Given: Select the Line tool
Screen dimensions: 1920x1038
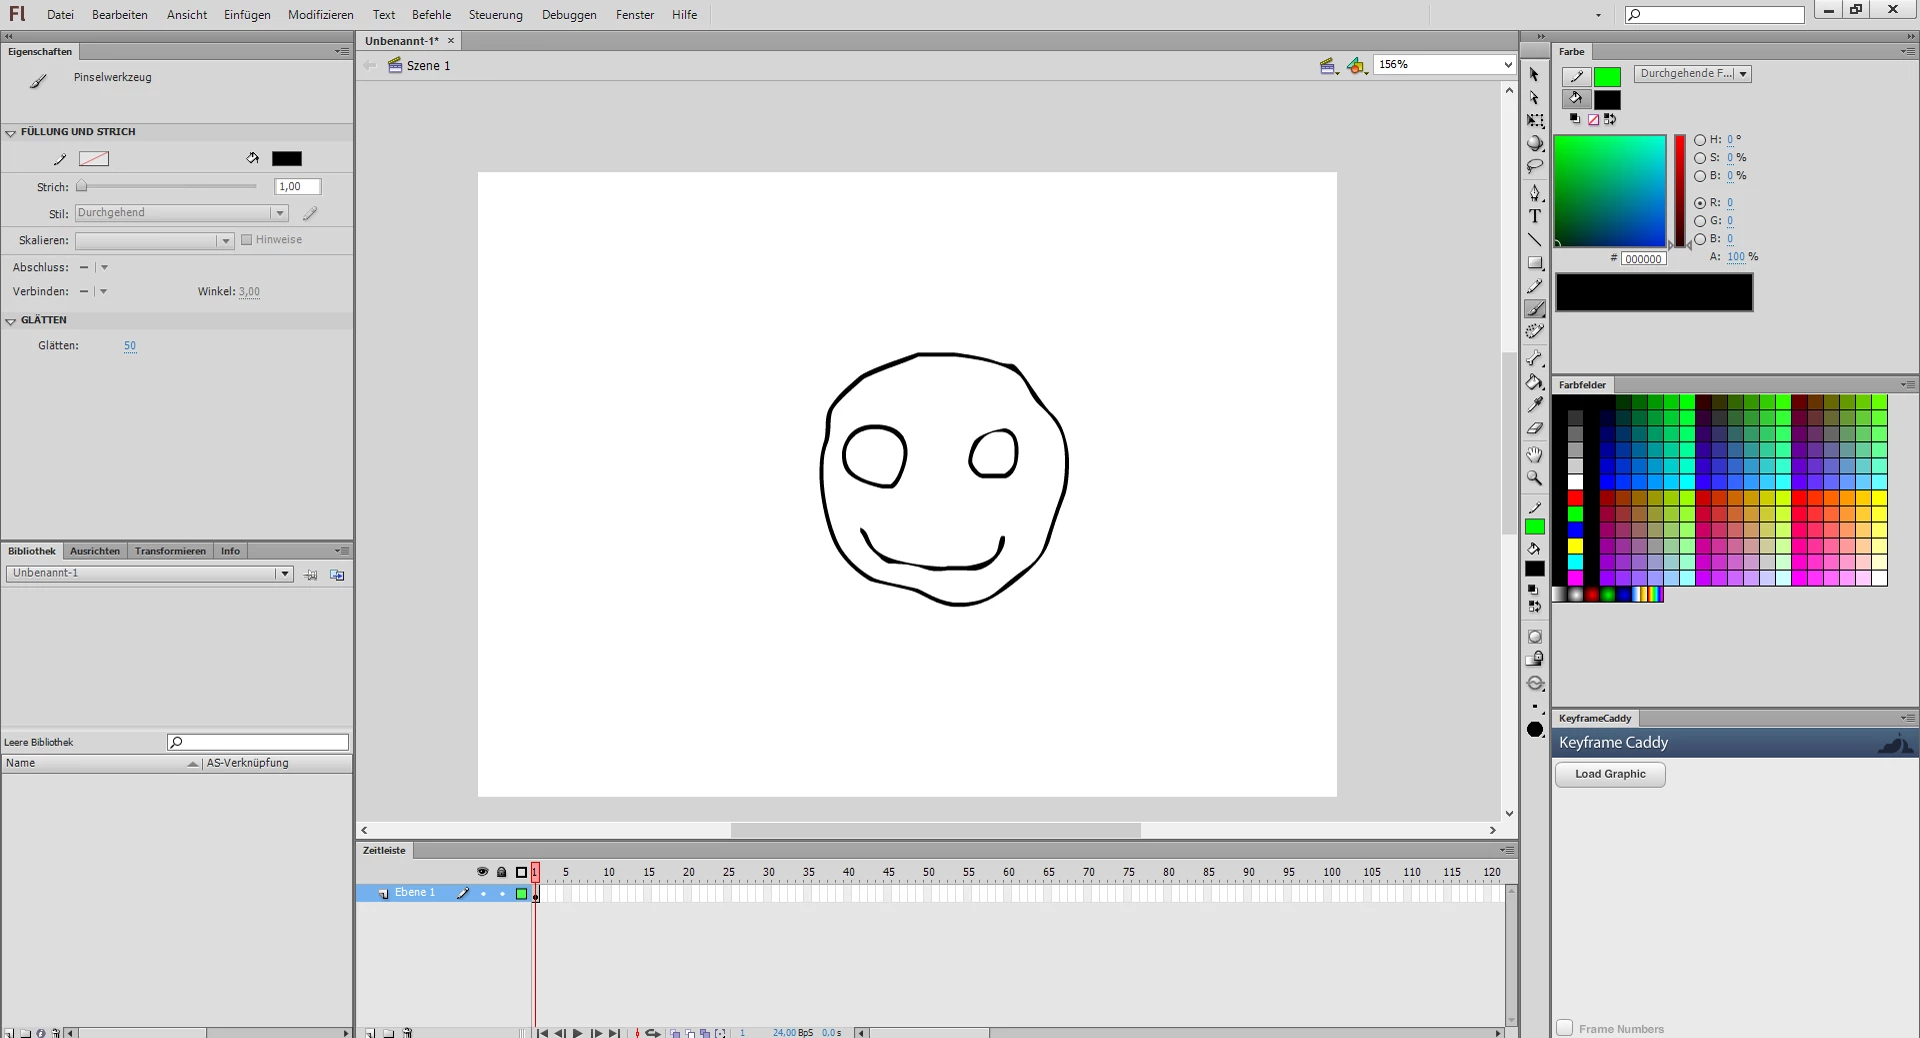Looking at the screenshot, I should tap(1535, 240).
